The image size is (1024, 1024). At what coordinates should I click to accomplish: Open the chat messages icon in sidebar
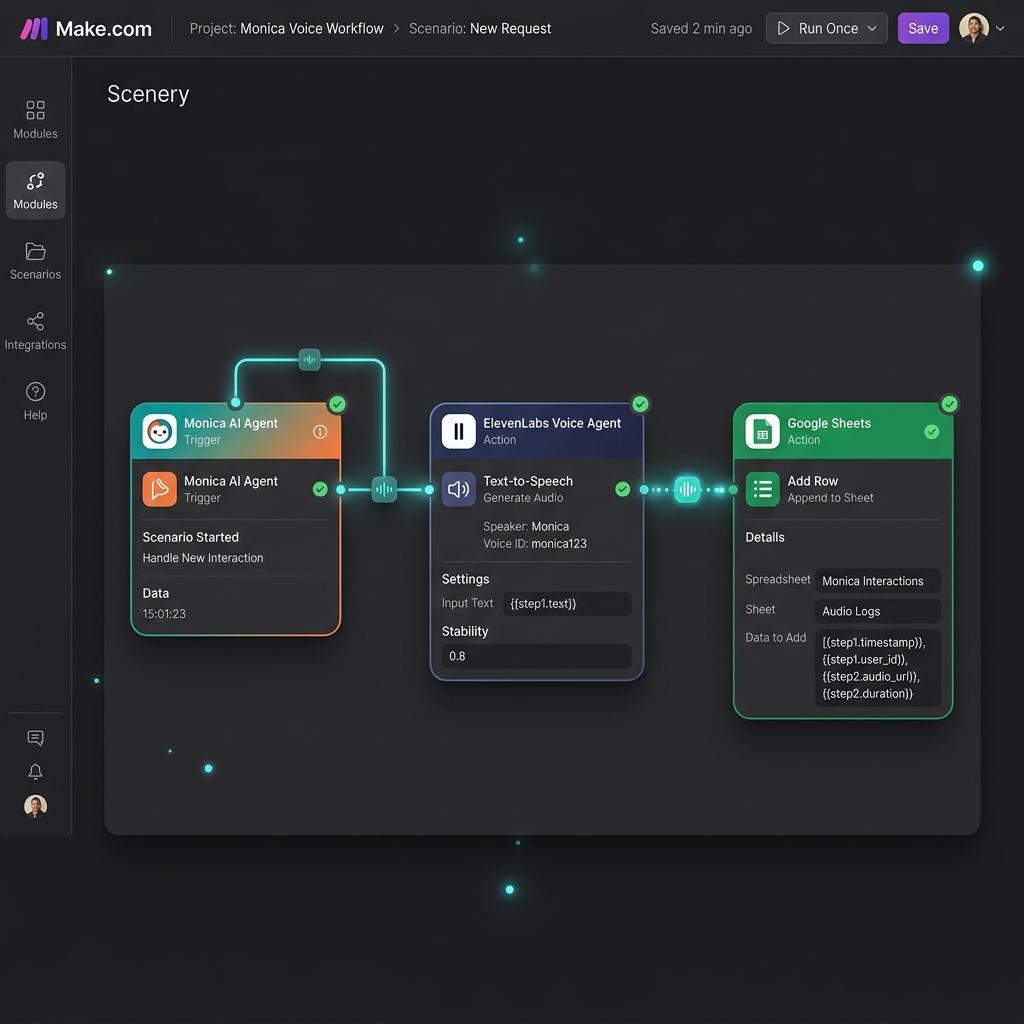[x=35, y=737]
